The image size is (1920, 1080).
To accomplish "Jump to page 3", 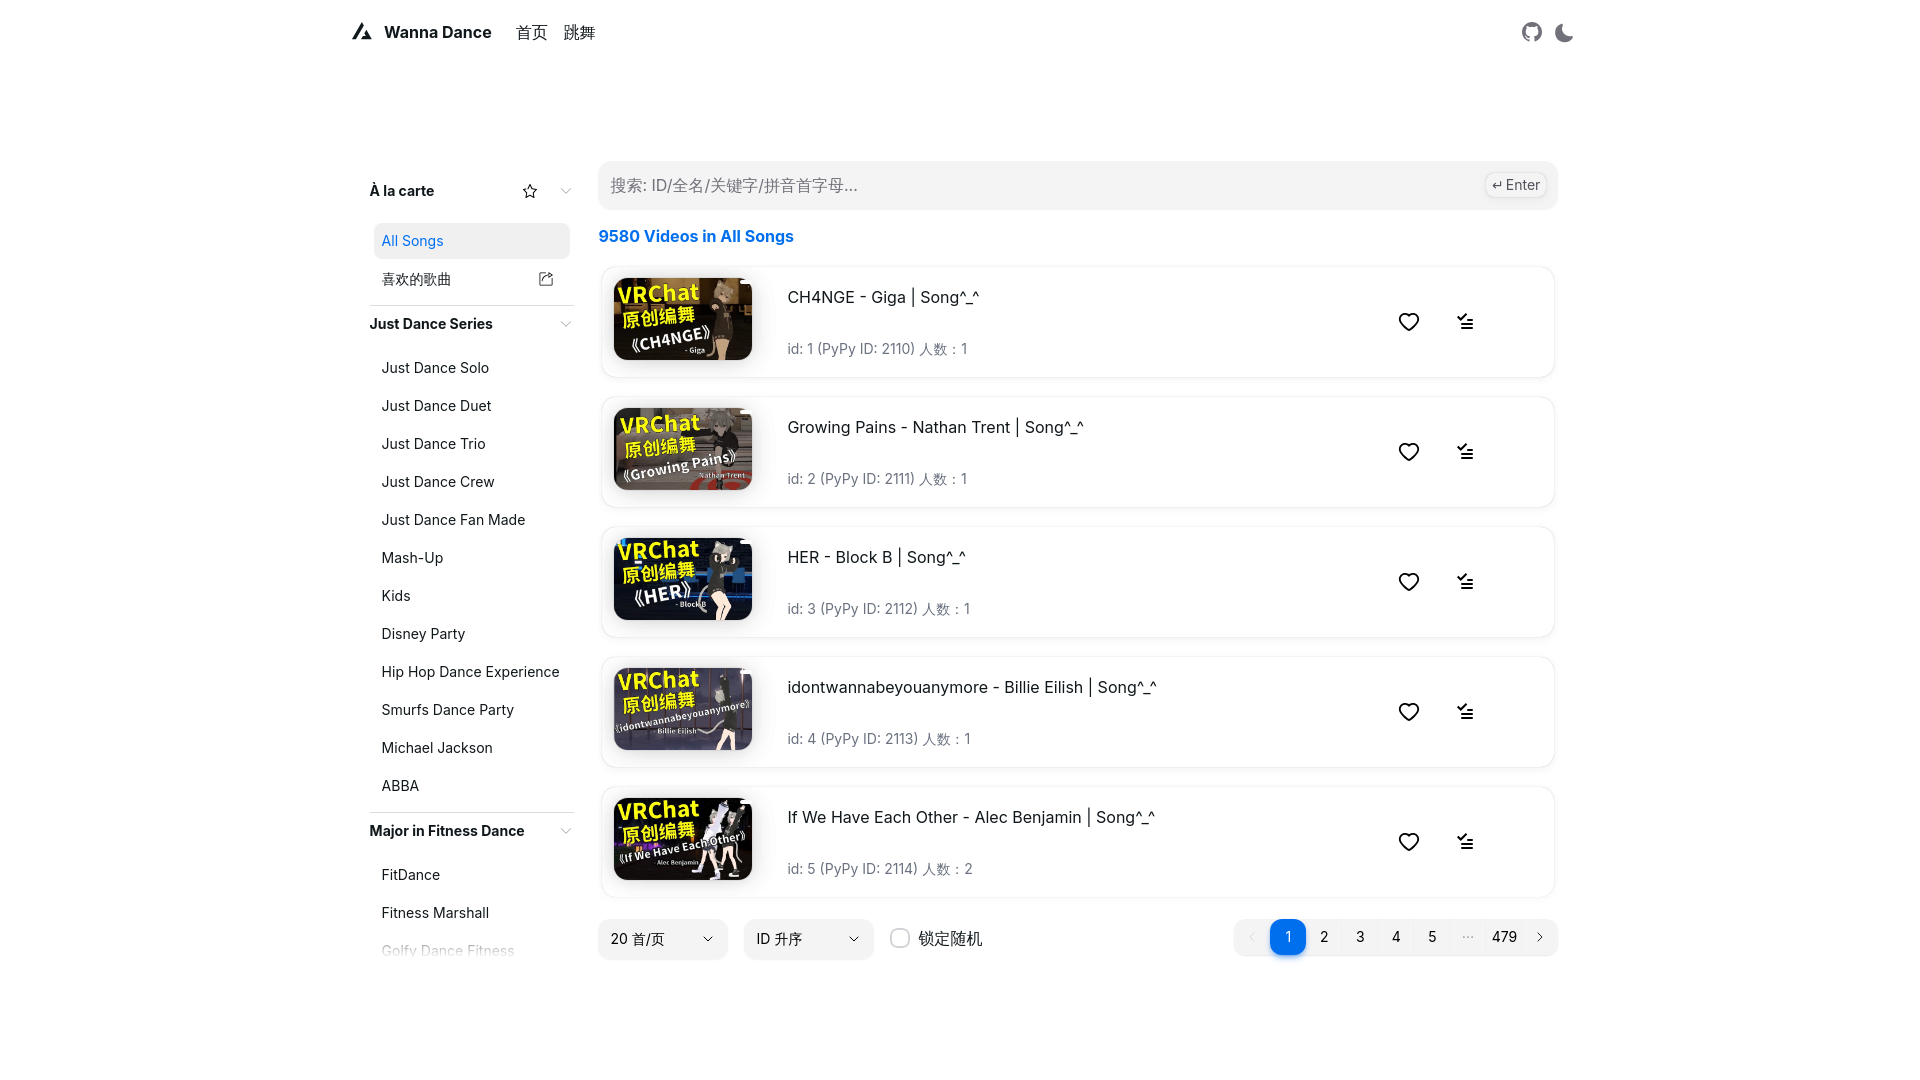I will click(1360, 937).
